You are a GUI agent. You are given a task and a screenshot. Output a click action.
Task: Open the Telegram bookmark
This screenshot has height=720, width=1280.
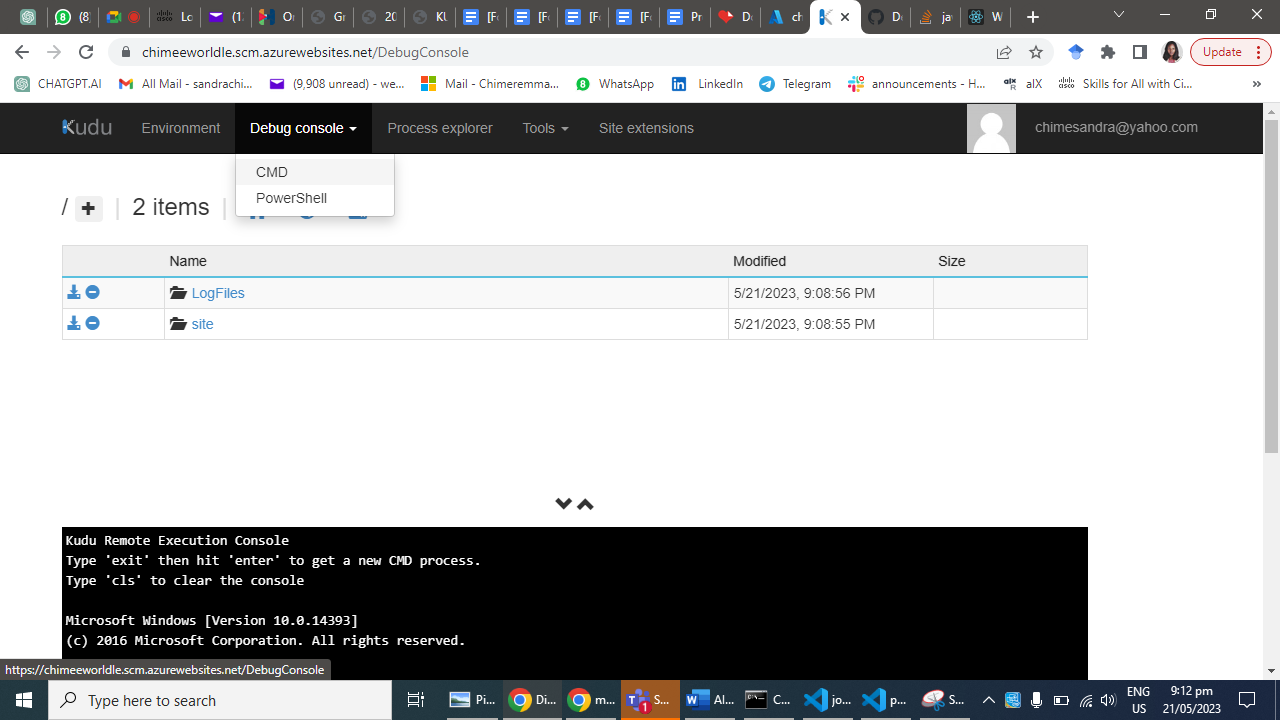click(796, 84)
